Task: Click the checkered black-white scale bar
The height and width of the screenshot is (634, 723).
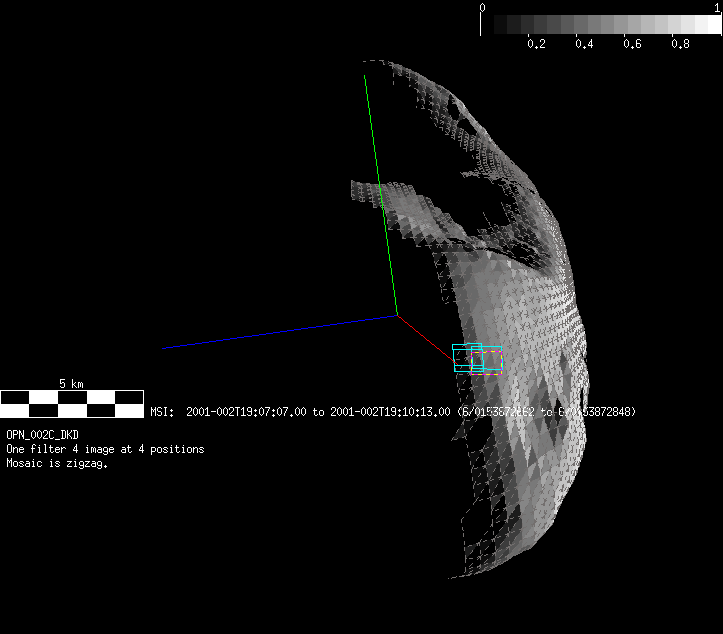Action: 71,404
